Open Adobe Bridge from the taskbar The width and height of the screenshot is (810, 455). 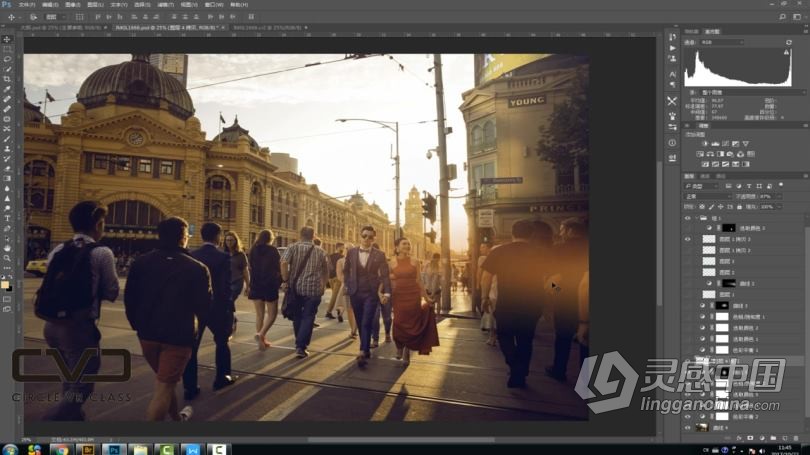[88, 449]
